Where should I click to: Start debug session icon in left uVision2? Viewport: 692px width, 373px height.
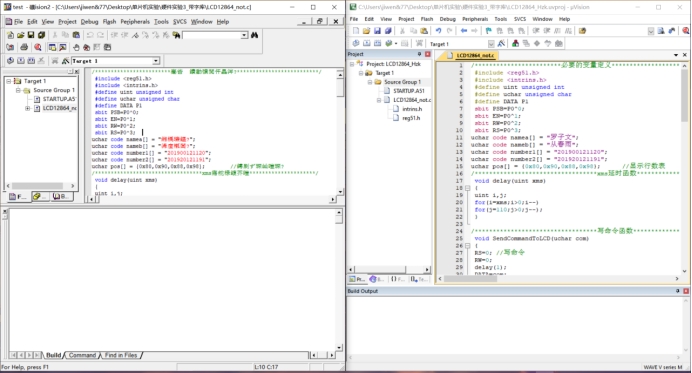coord(38,47)
